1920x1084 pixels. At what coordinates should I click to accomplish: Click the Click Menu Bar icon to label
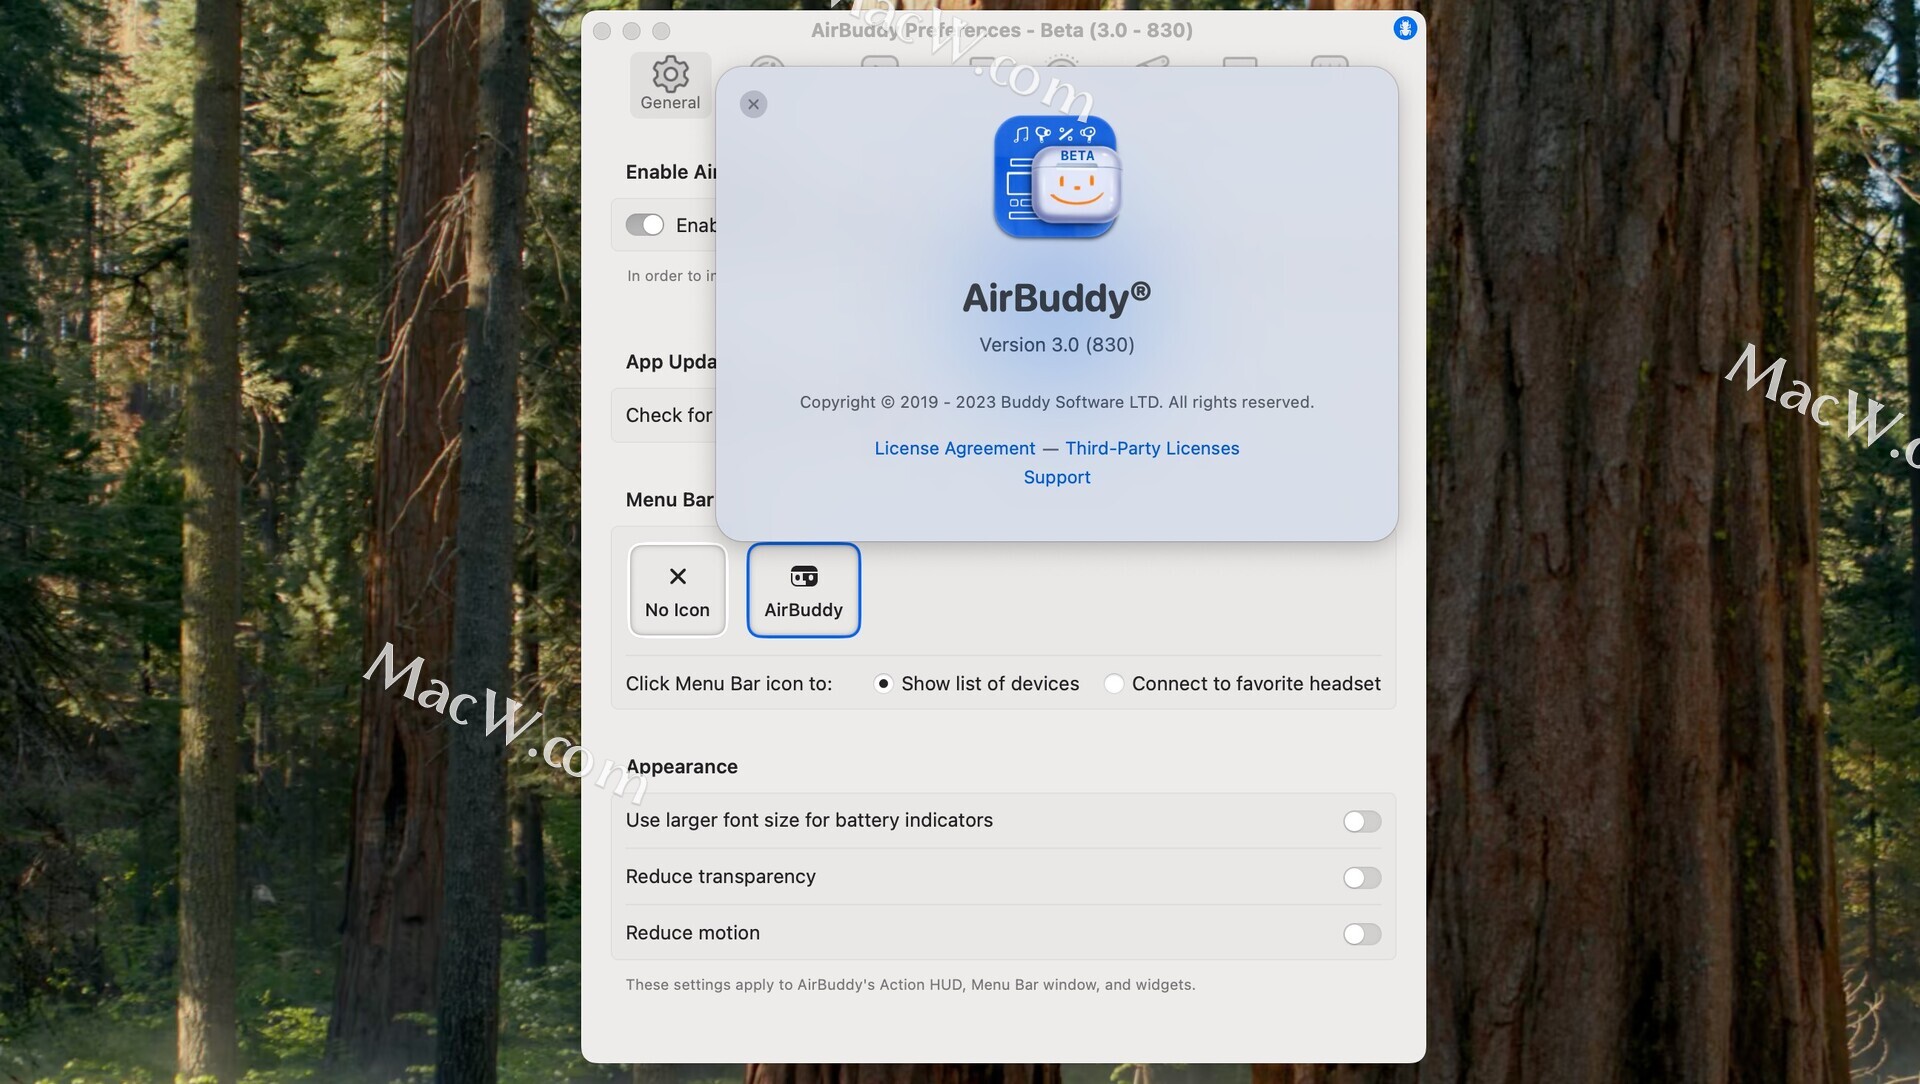(729, 684)
